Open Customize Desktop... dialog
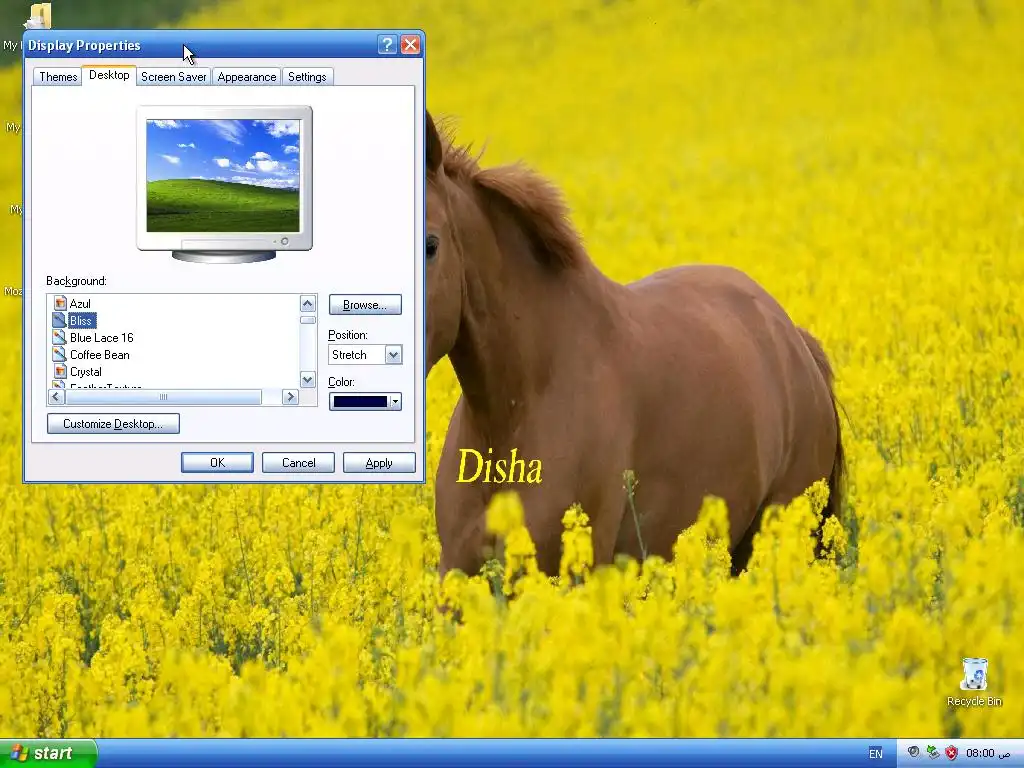Screen dimensions: 1024x768 [x=113, y=423]
